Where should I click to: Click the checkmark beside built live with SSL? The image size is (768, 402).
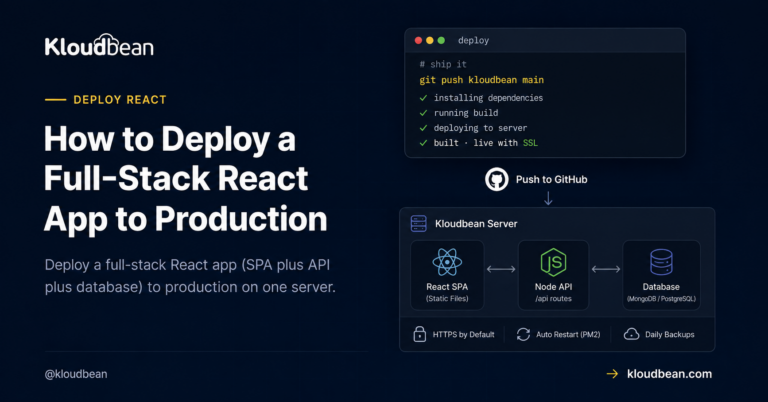[423, 143]
